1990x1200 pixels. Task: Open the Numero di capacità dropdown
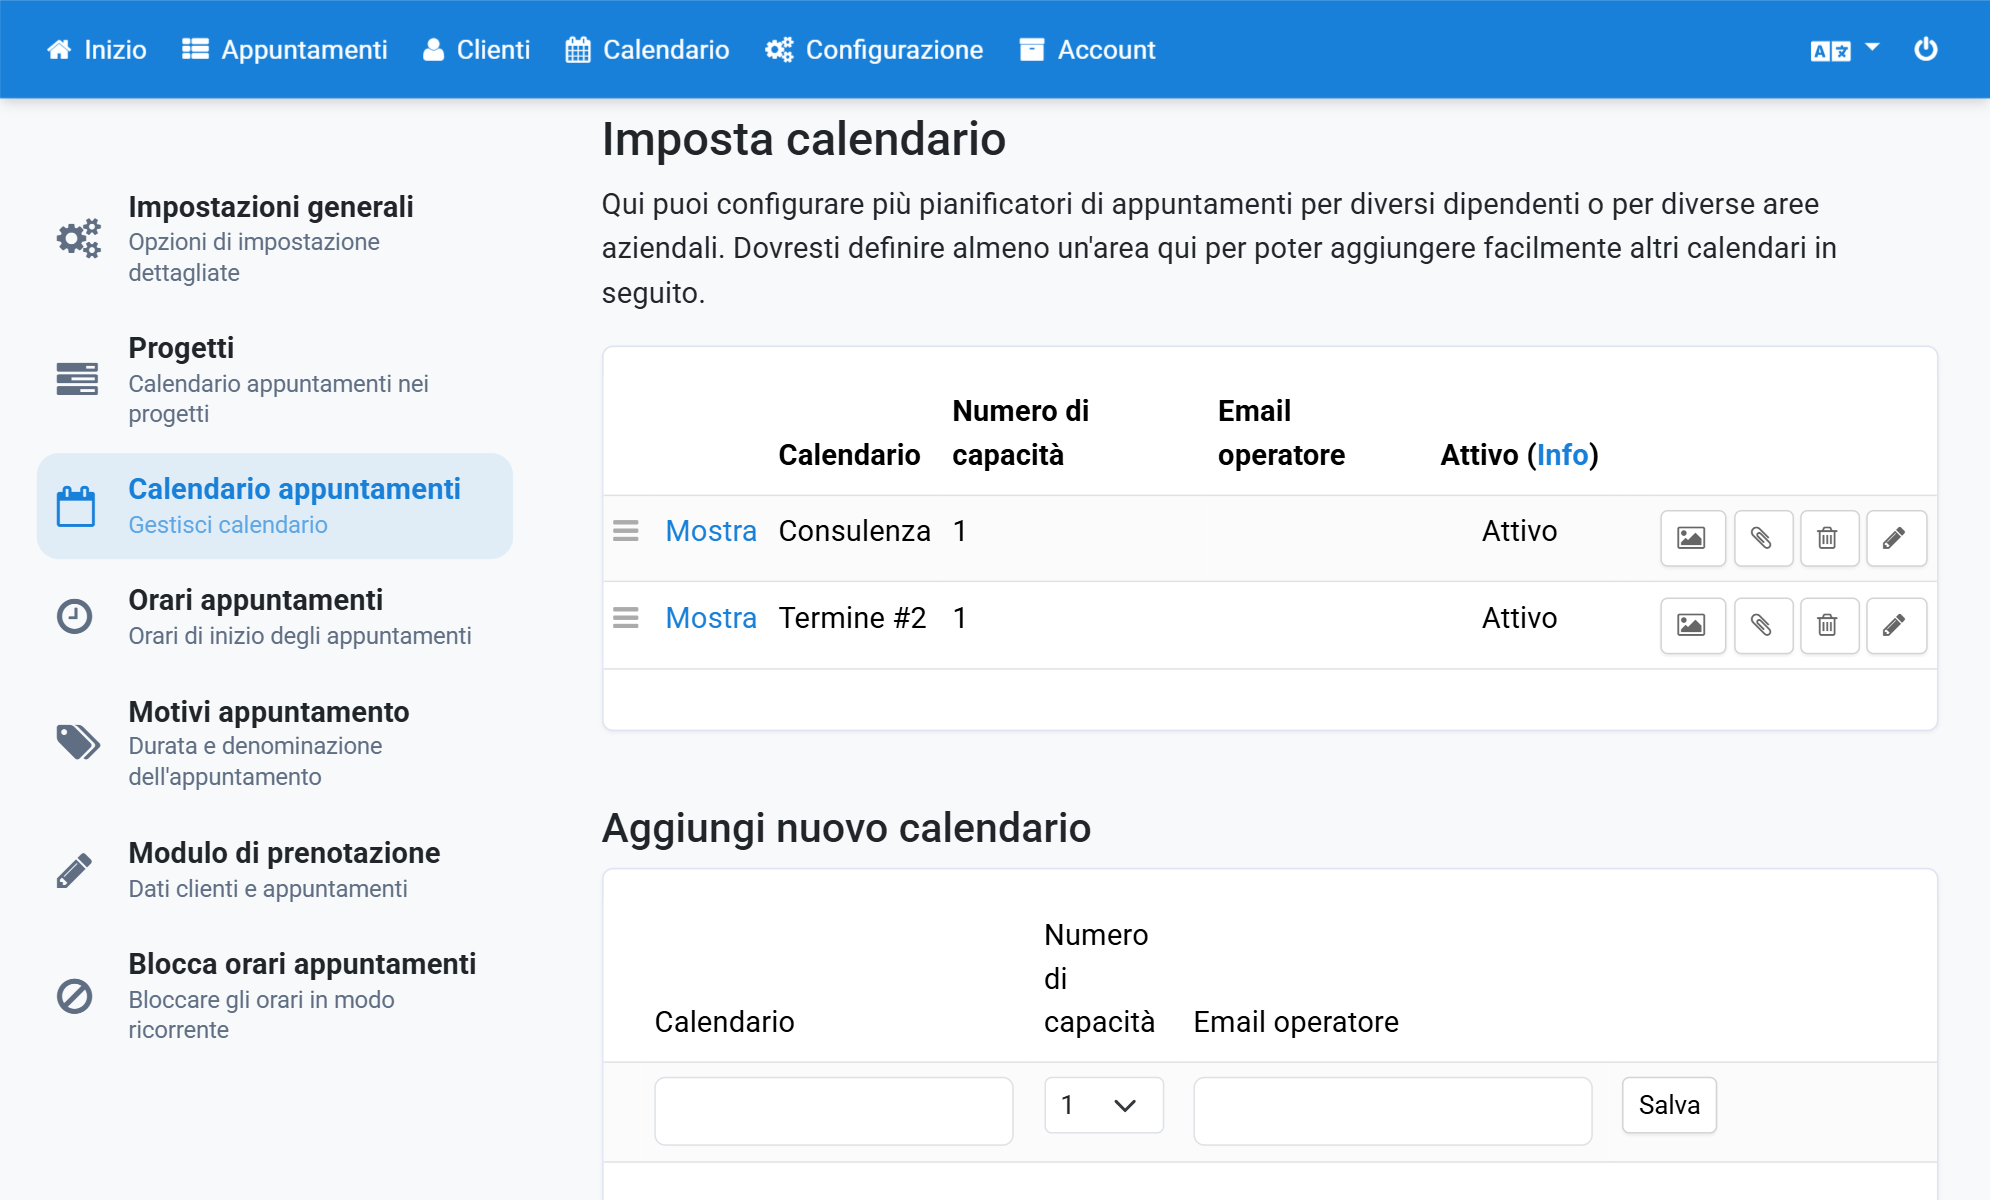click(1103, 1105)
